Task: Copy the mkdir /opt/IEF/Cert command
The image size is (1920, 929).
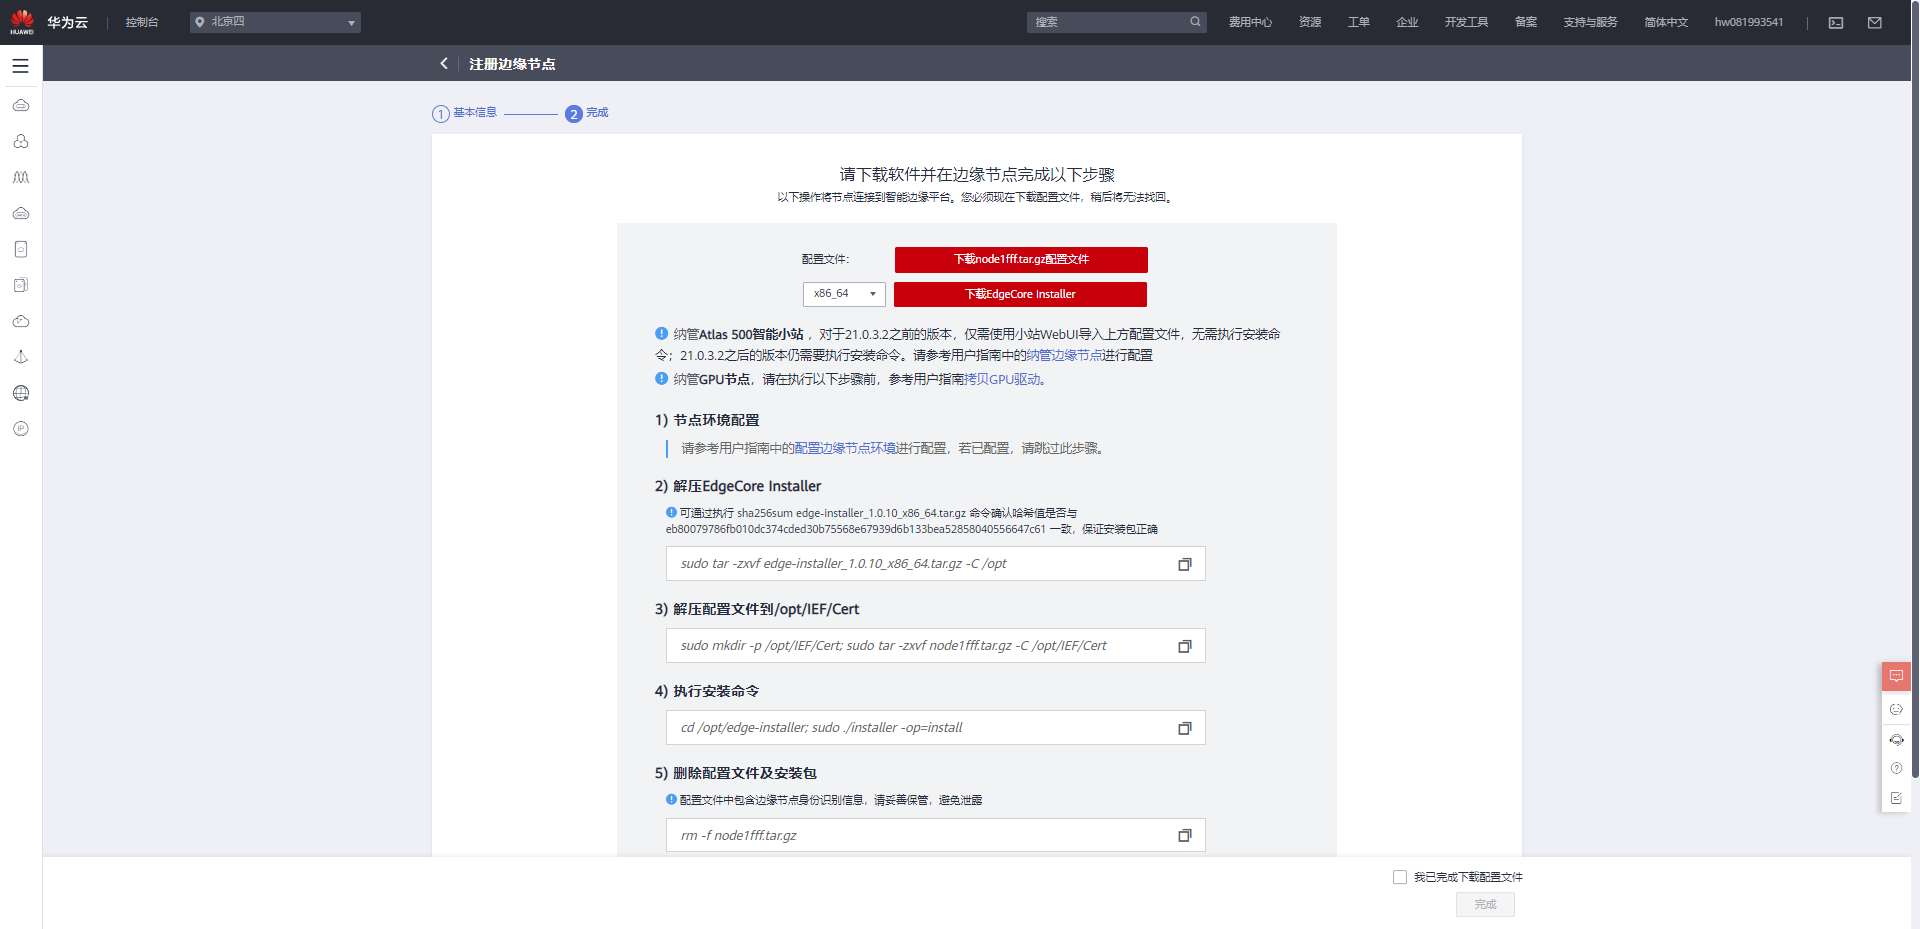Action: coord(1185,646)
